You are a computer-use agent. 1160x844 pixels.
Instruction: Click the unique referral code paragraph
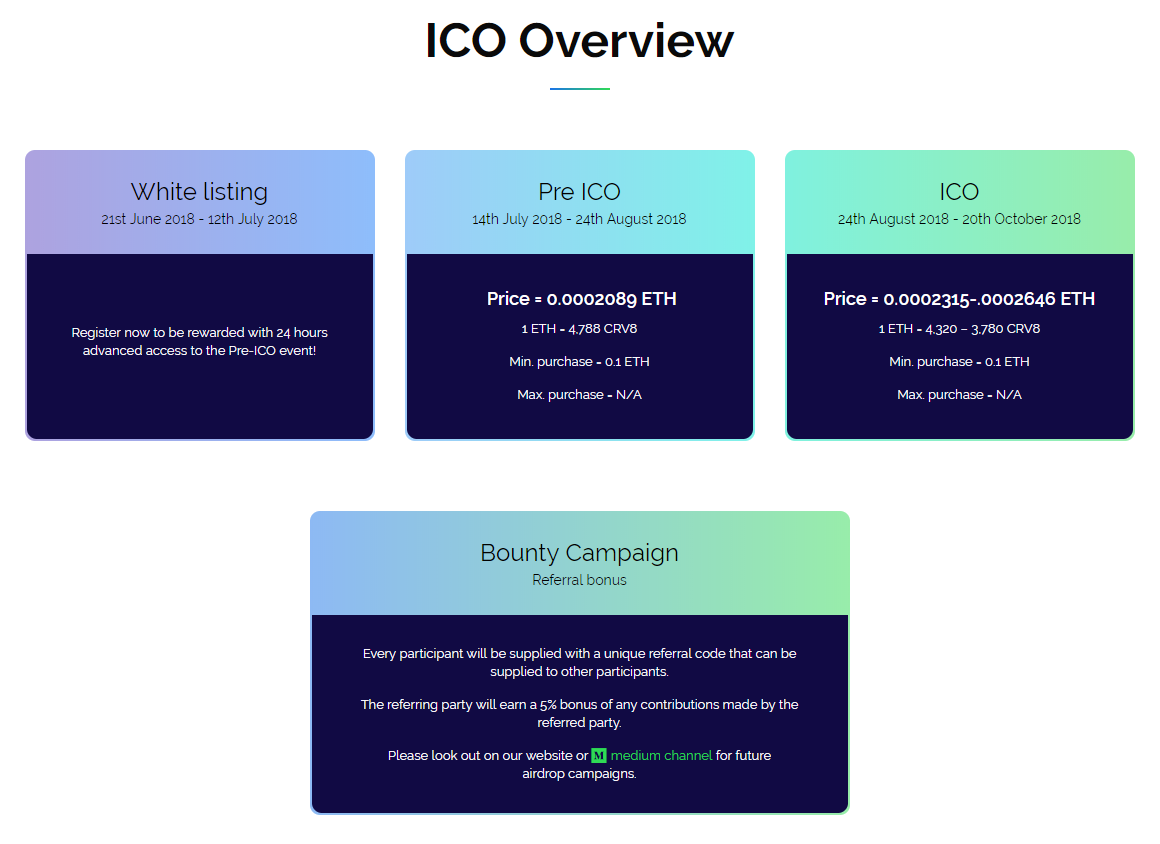tap(579, 662)
